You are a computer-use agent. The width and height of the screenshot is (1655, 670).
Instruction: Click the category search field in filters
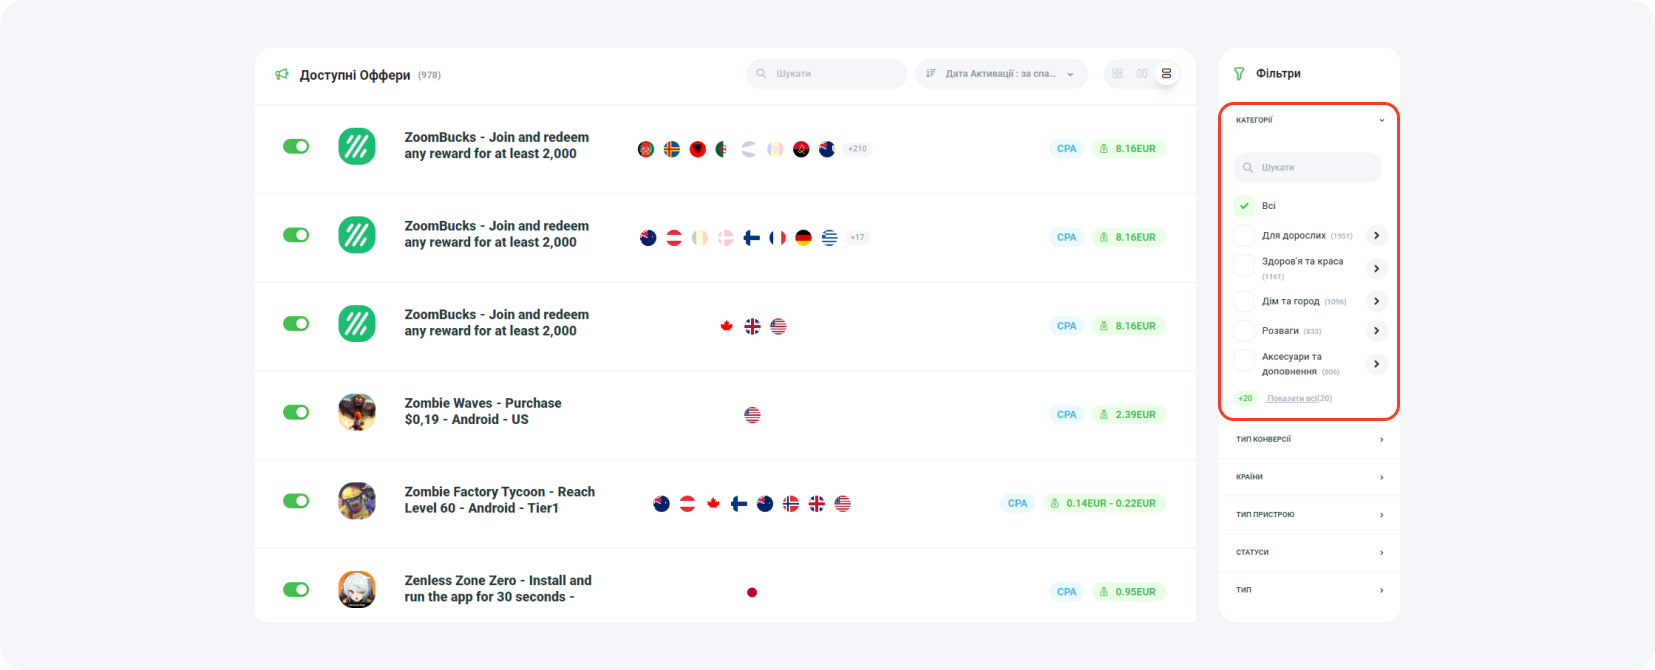point(1308,168)
